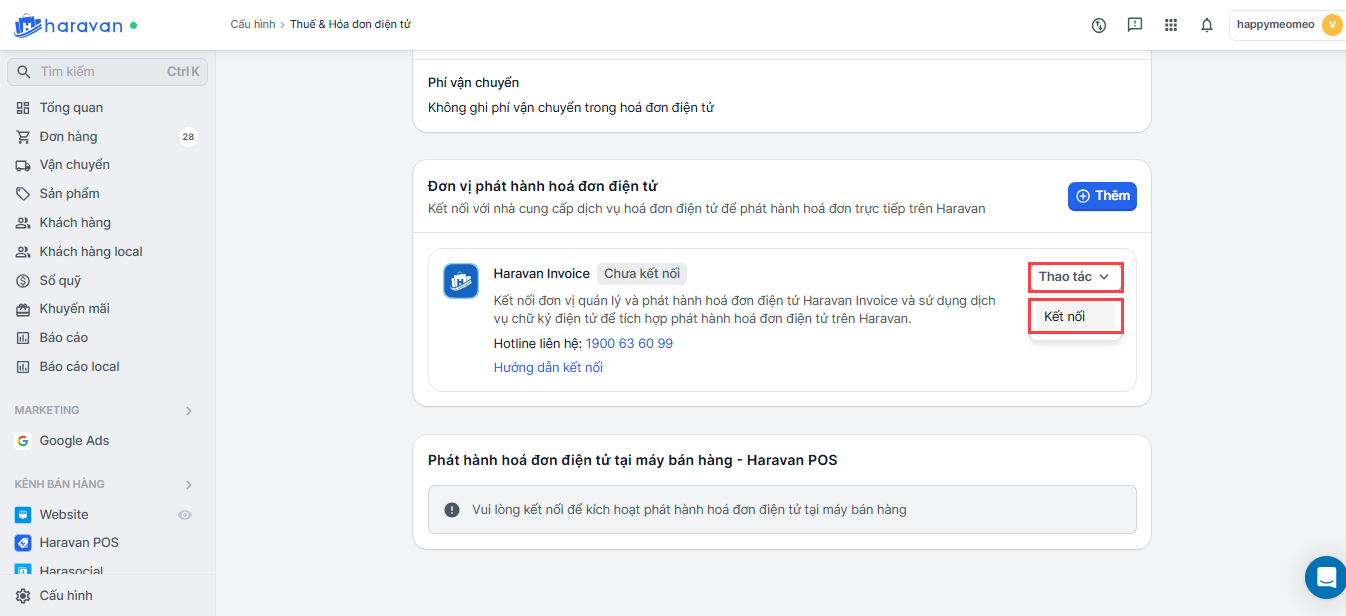Viewport: 1346px width, 616px height.
Task: Click the blue Thêm button
Action: (1102, 196)
